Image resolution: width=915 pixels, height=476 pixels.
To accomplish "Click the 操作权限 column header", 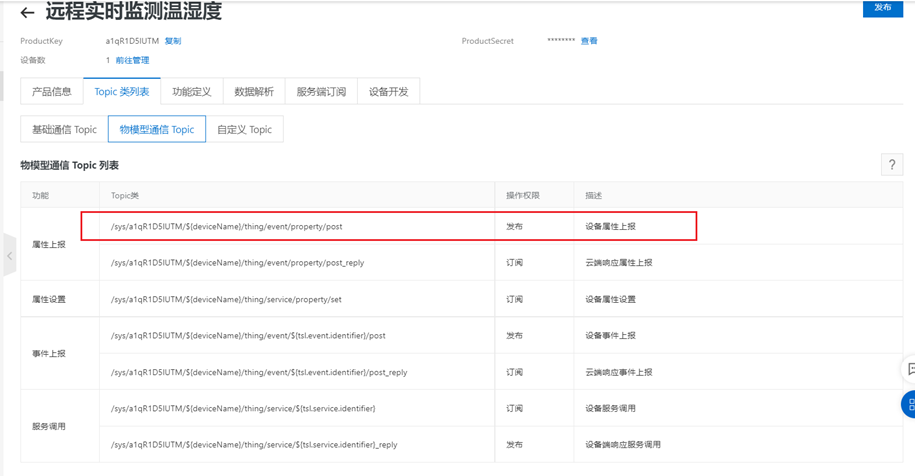I will coord(523,195).
